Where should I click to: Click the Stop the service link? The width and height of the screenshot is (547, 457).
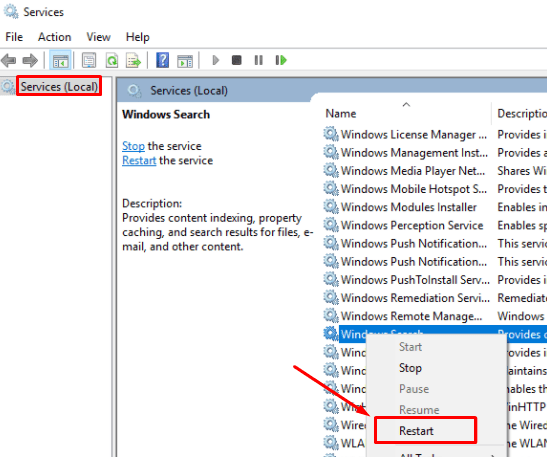133,146
